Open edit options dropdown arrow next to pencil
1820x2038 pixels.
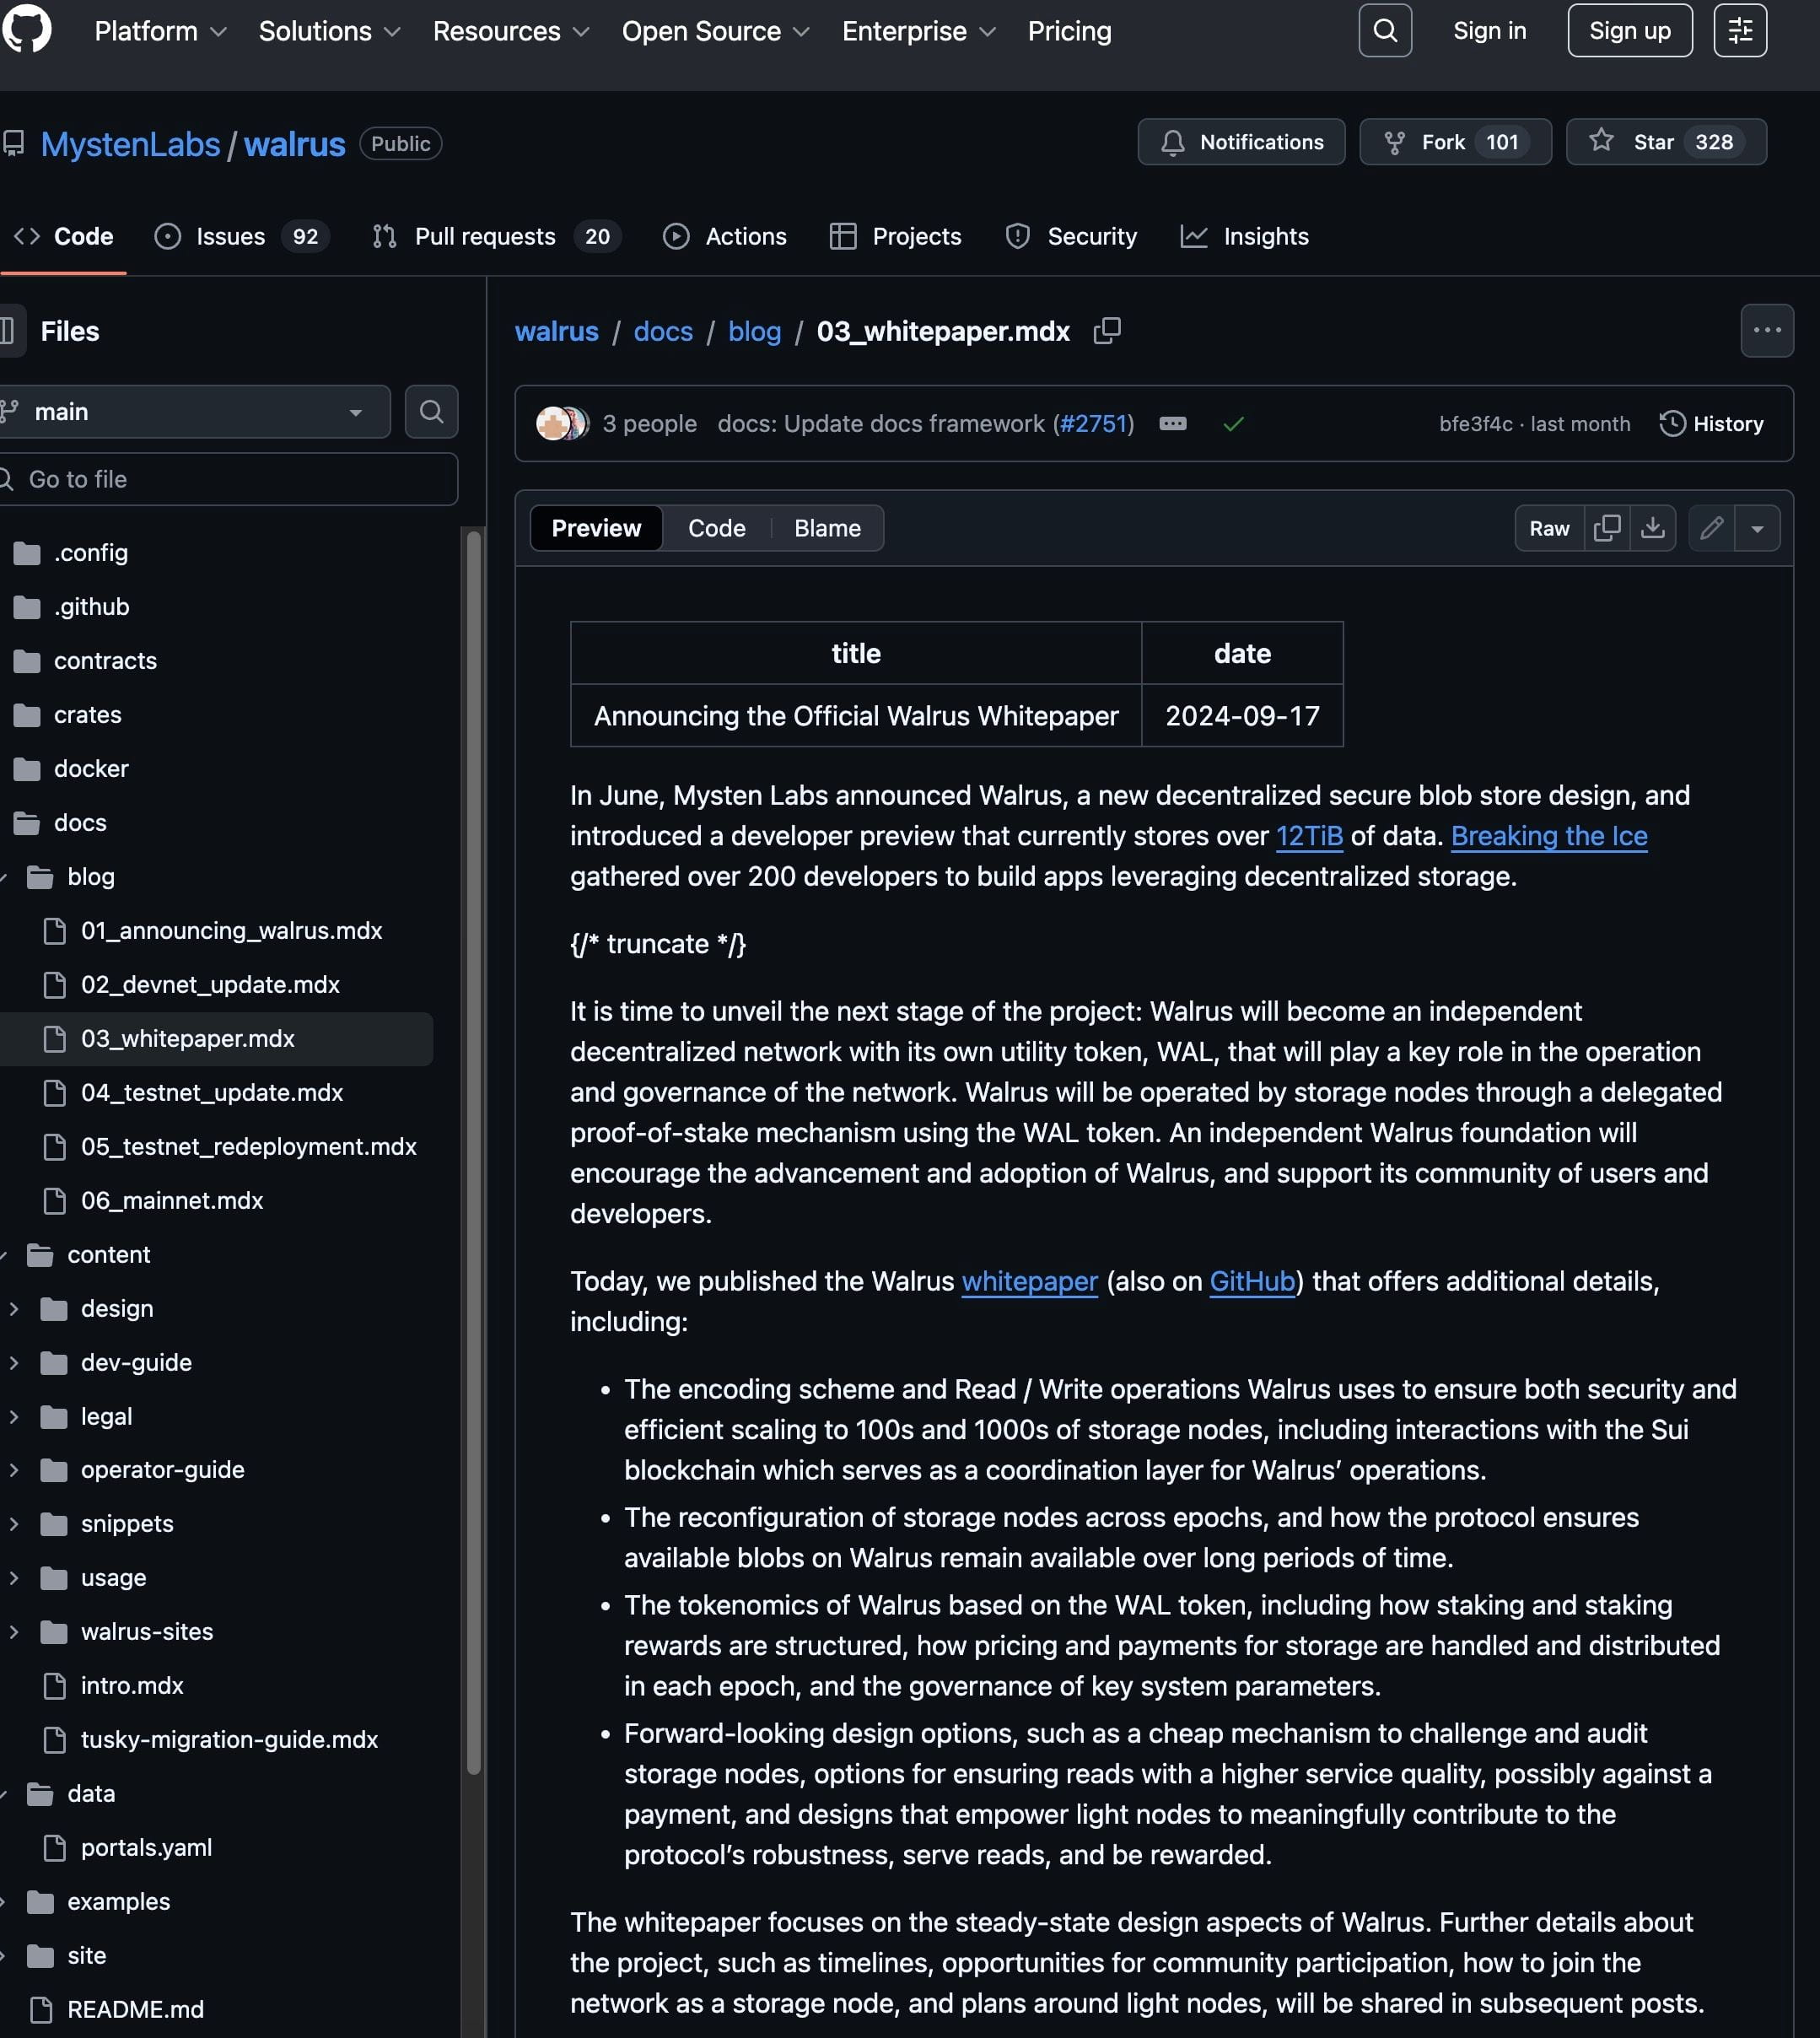(x=1757, y=528)
